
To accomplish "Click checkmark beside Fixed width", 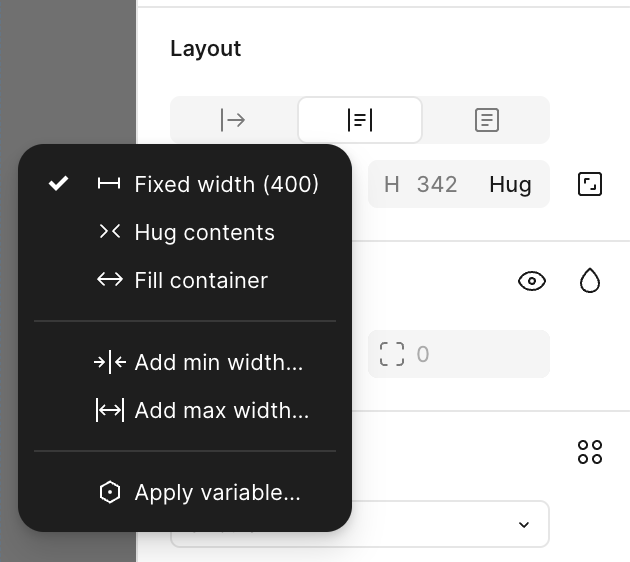I will (x=59, y=183).
